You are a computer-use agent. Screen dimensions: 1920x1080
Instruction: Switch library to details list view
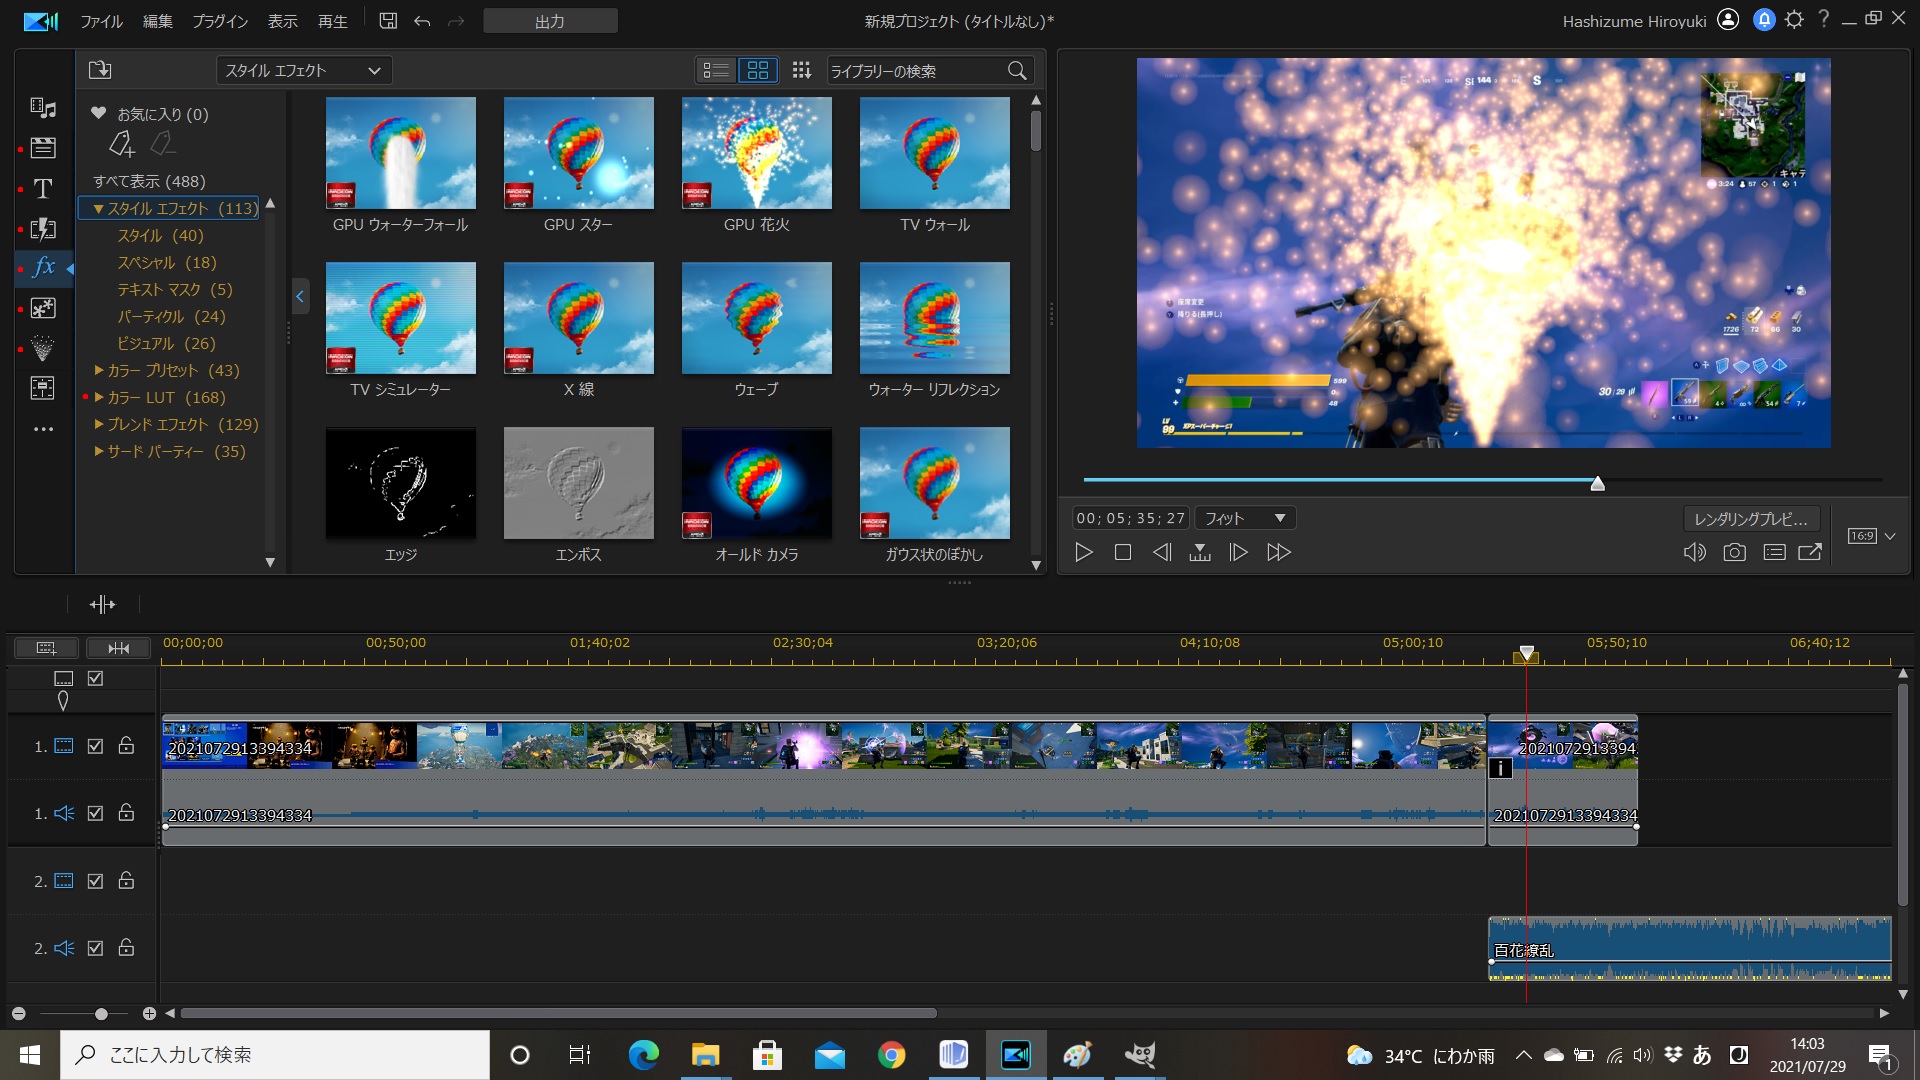pyautogui.click(x=716, y=70)
